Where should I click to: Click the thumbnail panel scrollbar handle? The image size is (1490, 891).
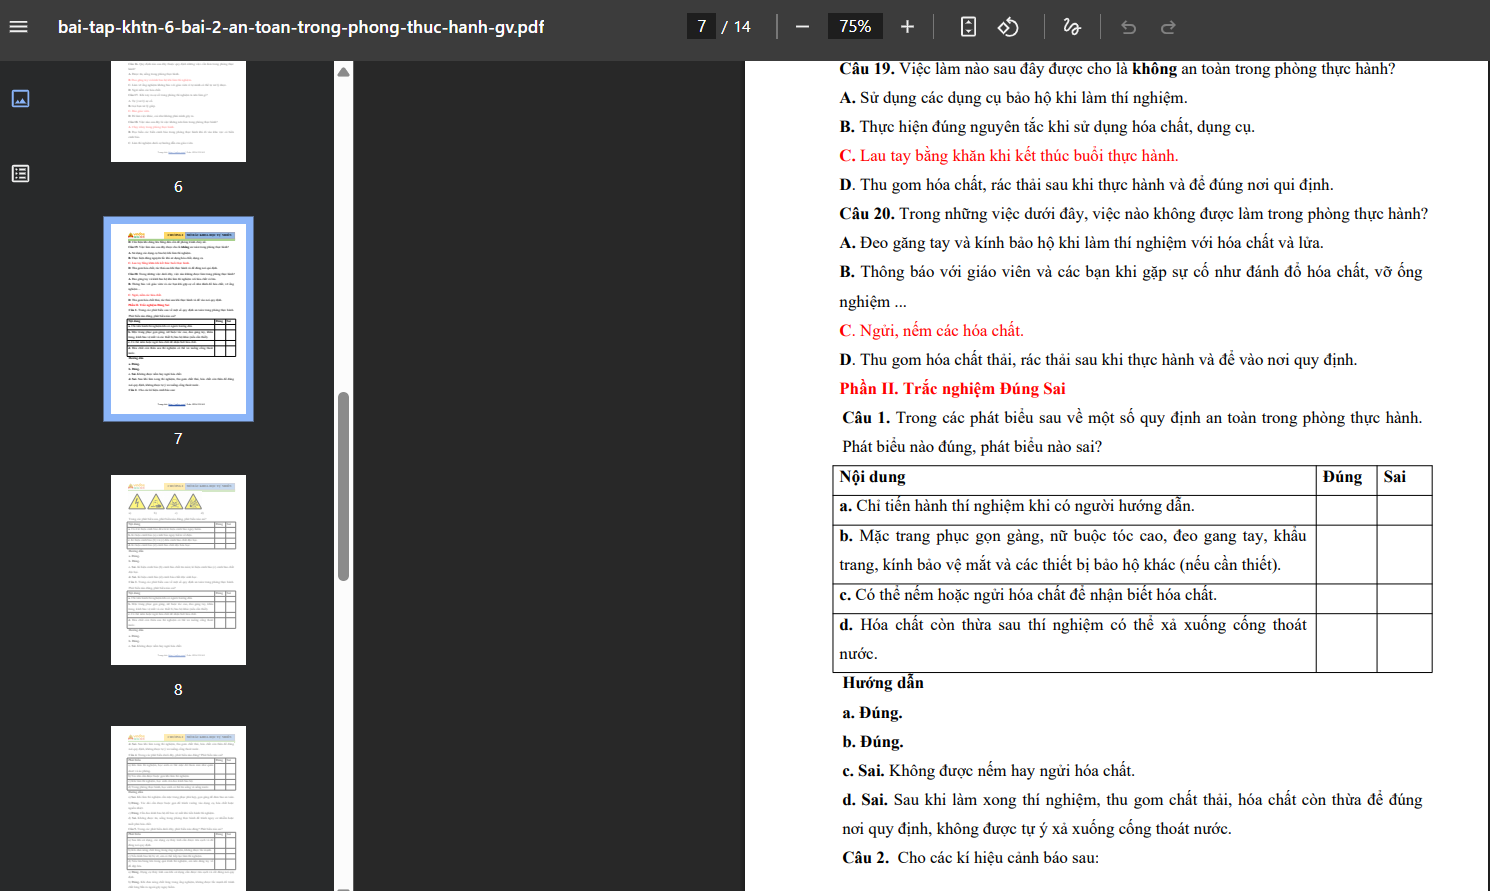[343, 486]
